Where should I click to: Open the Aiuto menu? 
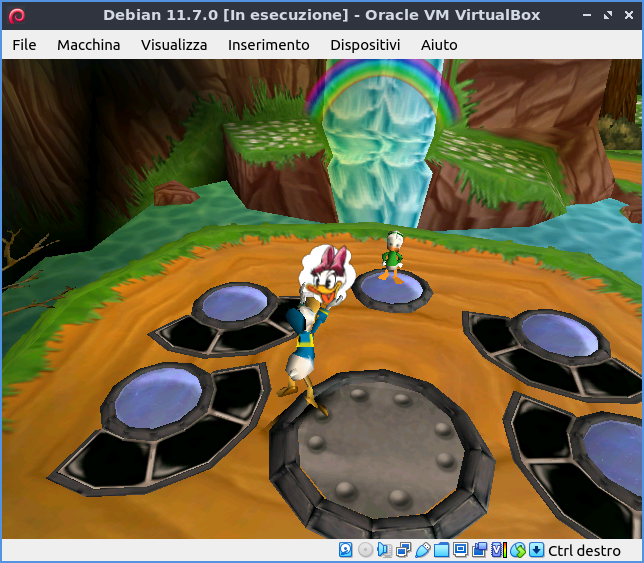439,45
